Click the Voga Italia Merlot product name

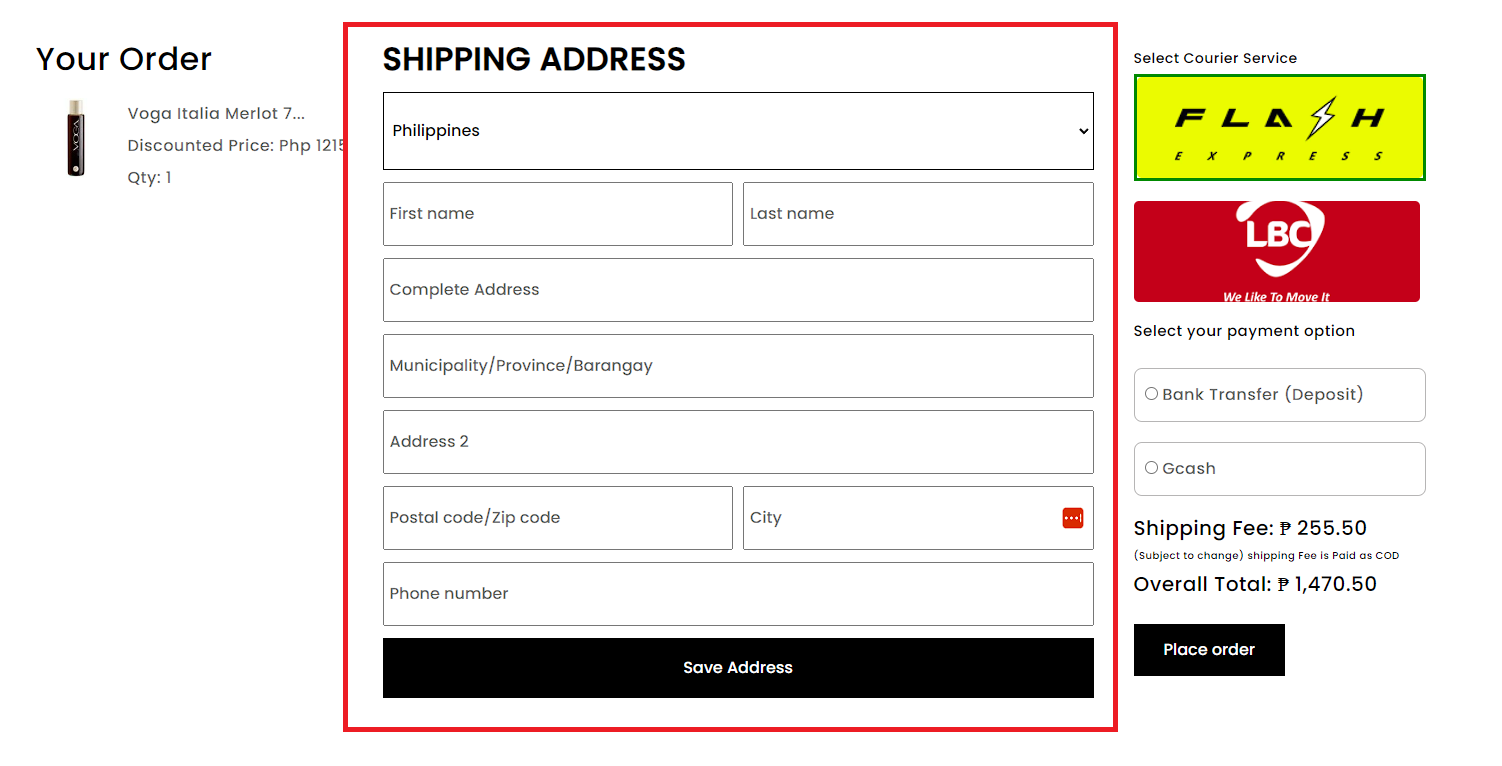[x=216, y=114]
